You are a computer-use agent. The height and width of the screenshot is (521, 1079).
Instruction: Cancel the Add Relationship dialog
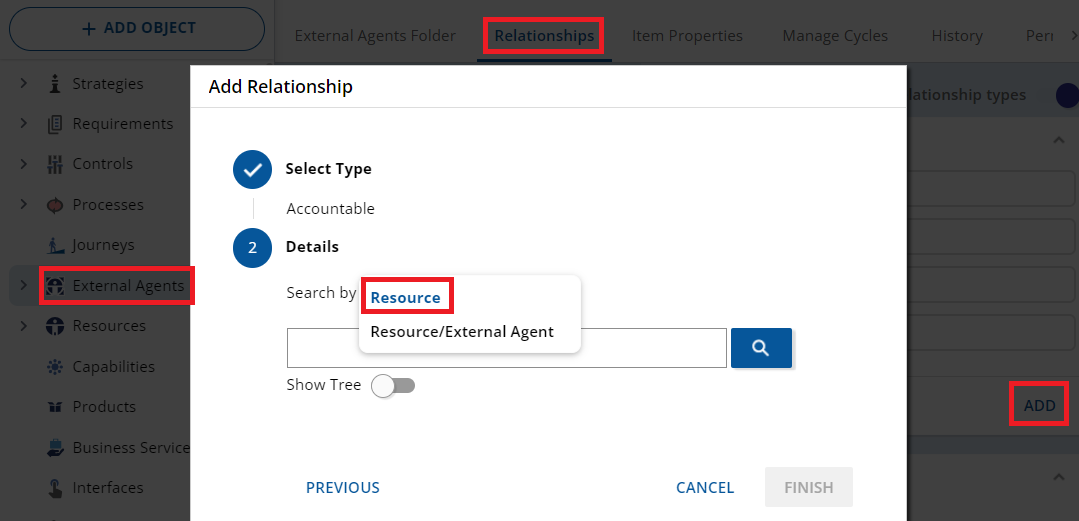705,488
